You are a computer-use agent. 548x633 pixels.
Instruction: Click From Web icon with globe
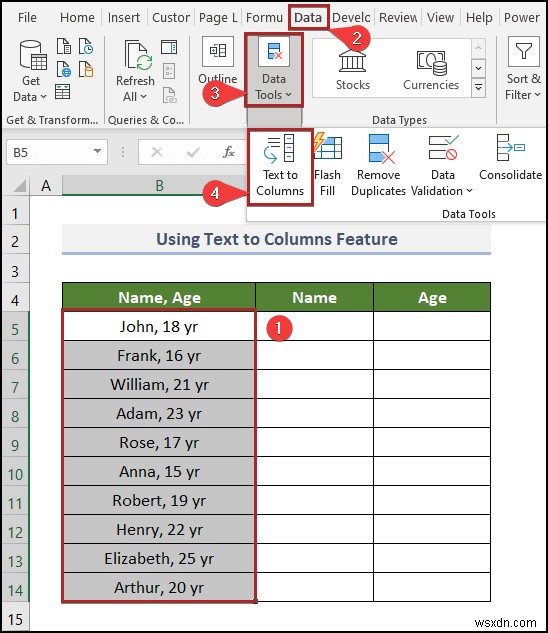click(x=63, y=69)
